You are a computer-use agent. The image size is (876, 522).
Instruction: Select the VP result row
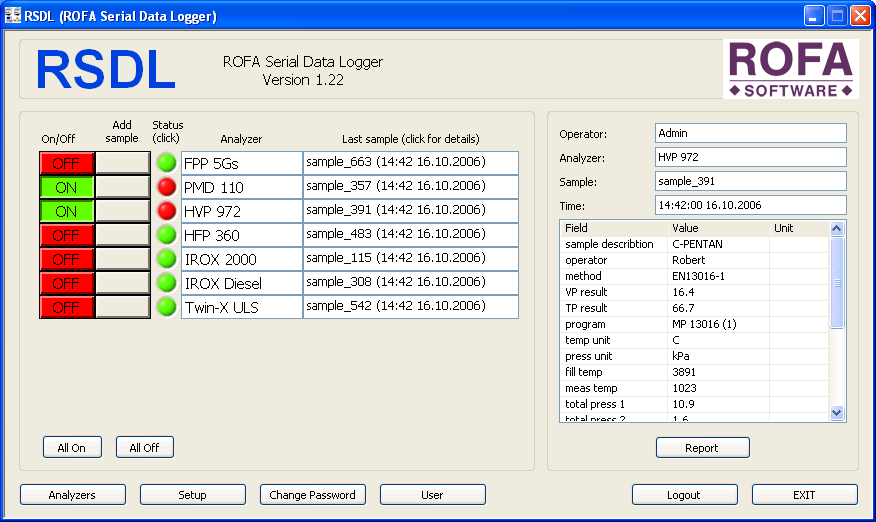point(694,292)
